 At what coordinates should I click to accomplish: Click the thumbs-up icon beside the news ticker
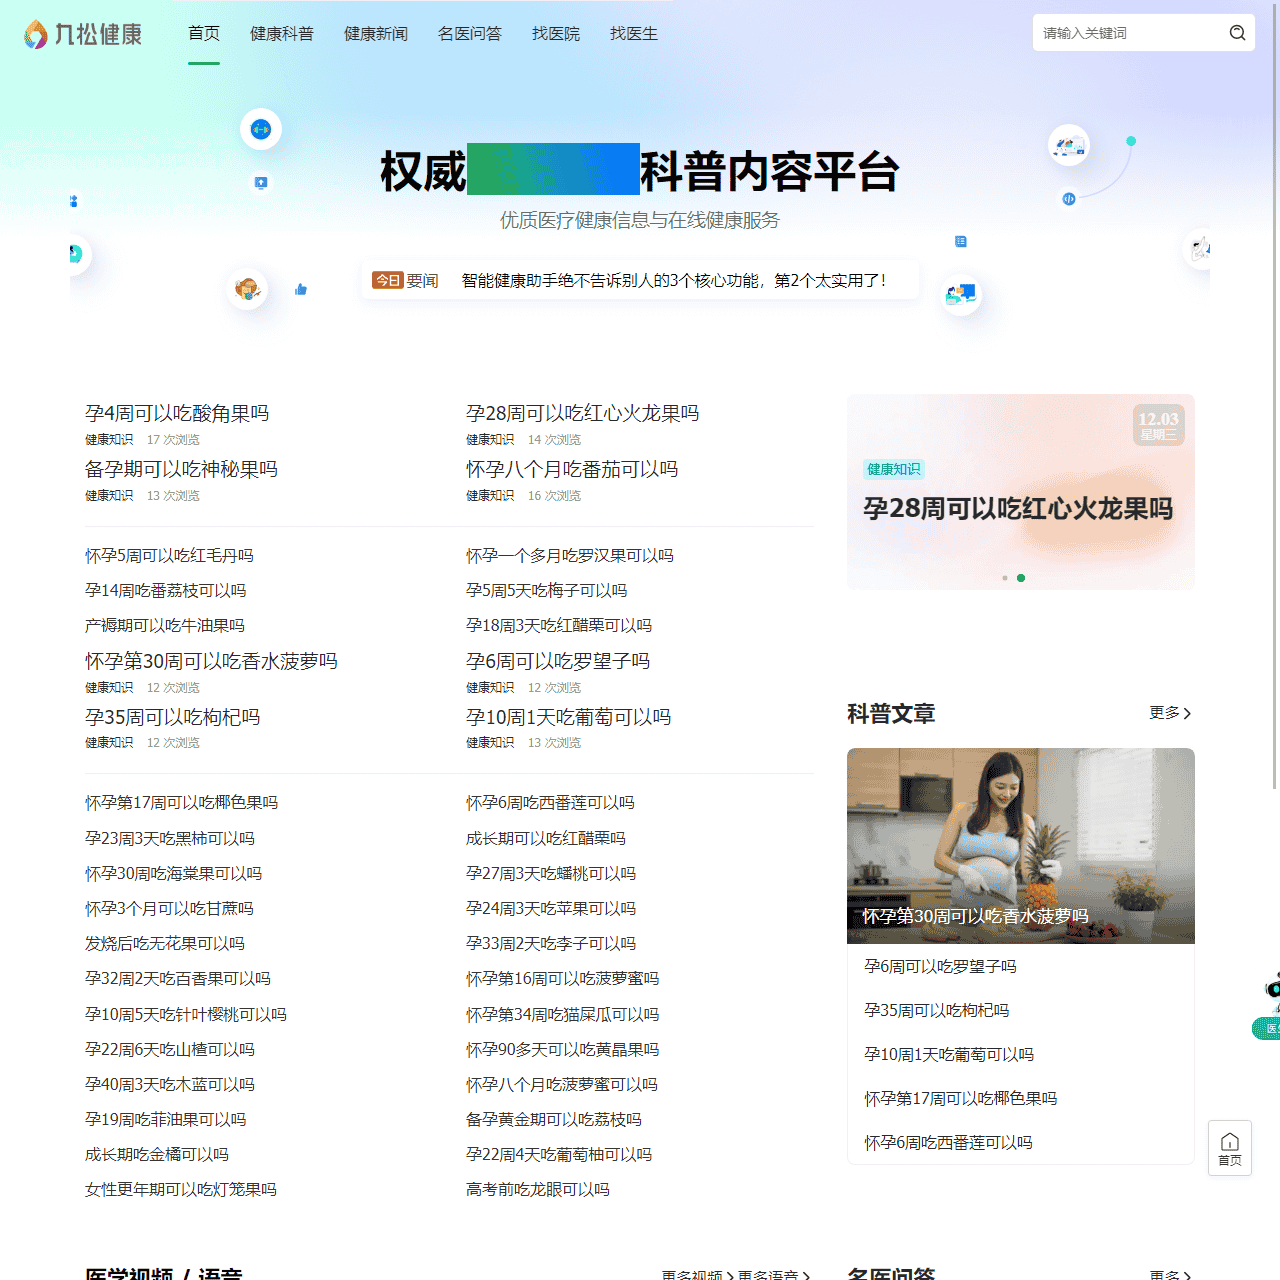(300, 289)
